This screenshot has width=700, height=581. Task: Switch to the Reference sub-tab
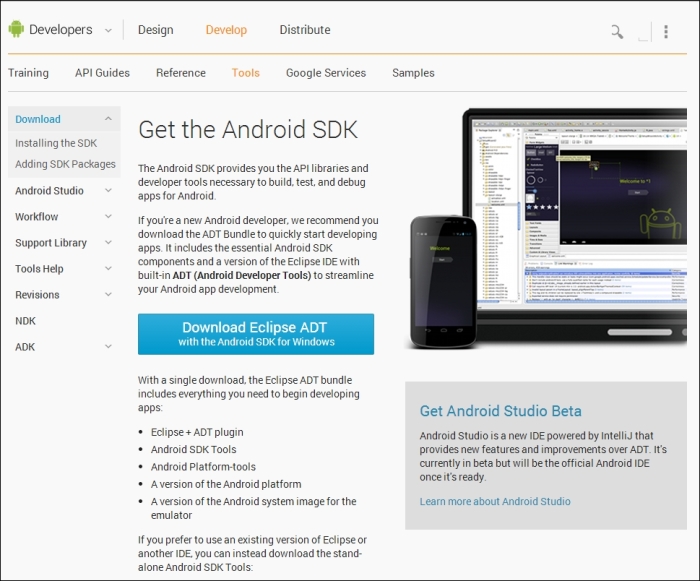pos(181,73)
